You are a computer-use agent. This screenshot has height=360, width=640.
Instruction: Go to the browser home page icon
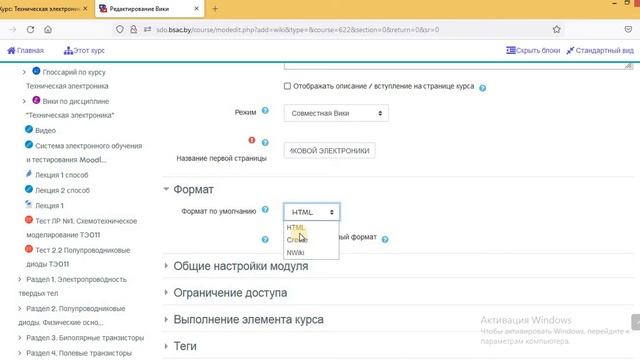(x=48, y=29)
